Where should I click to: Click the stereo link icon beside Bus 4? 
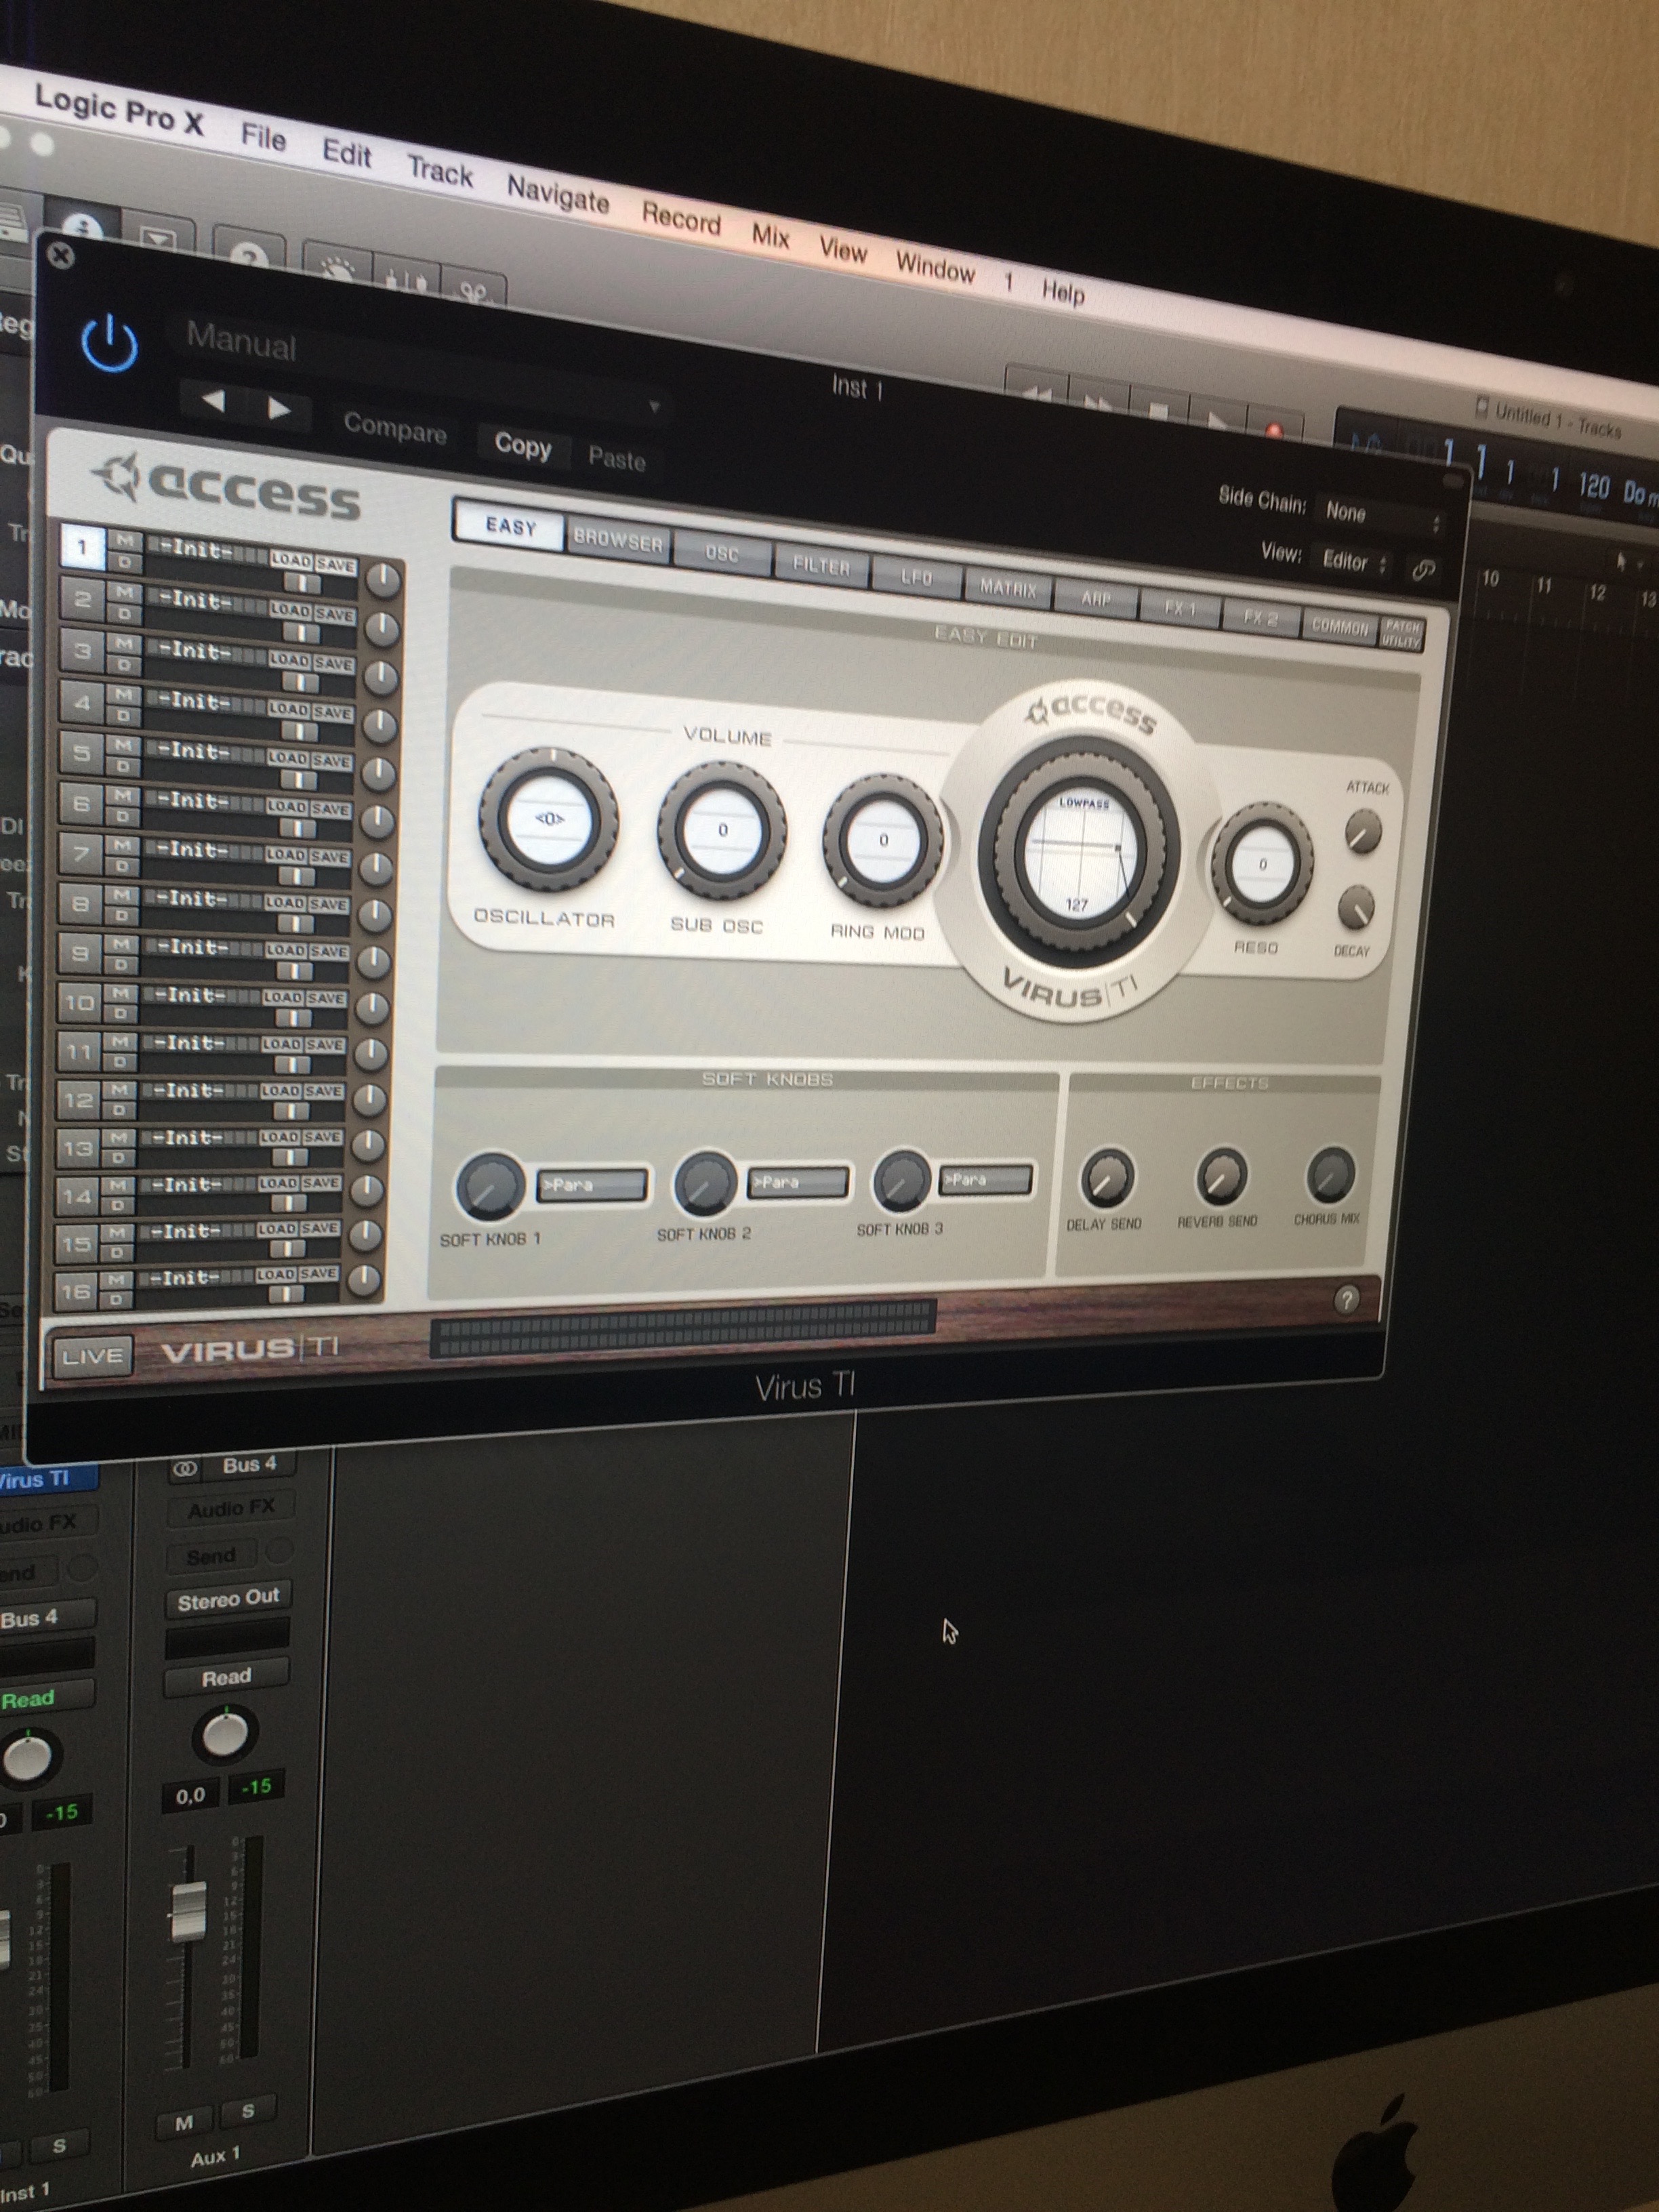pos(185,1469)
